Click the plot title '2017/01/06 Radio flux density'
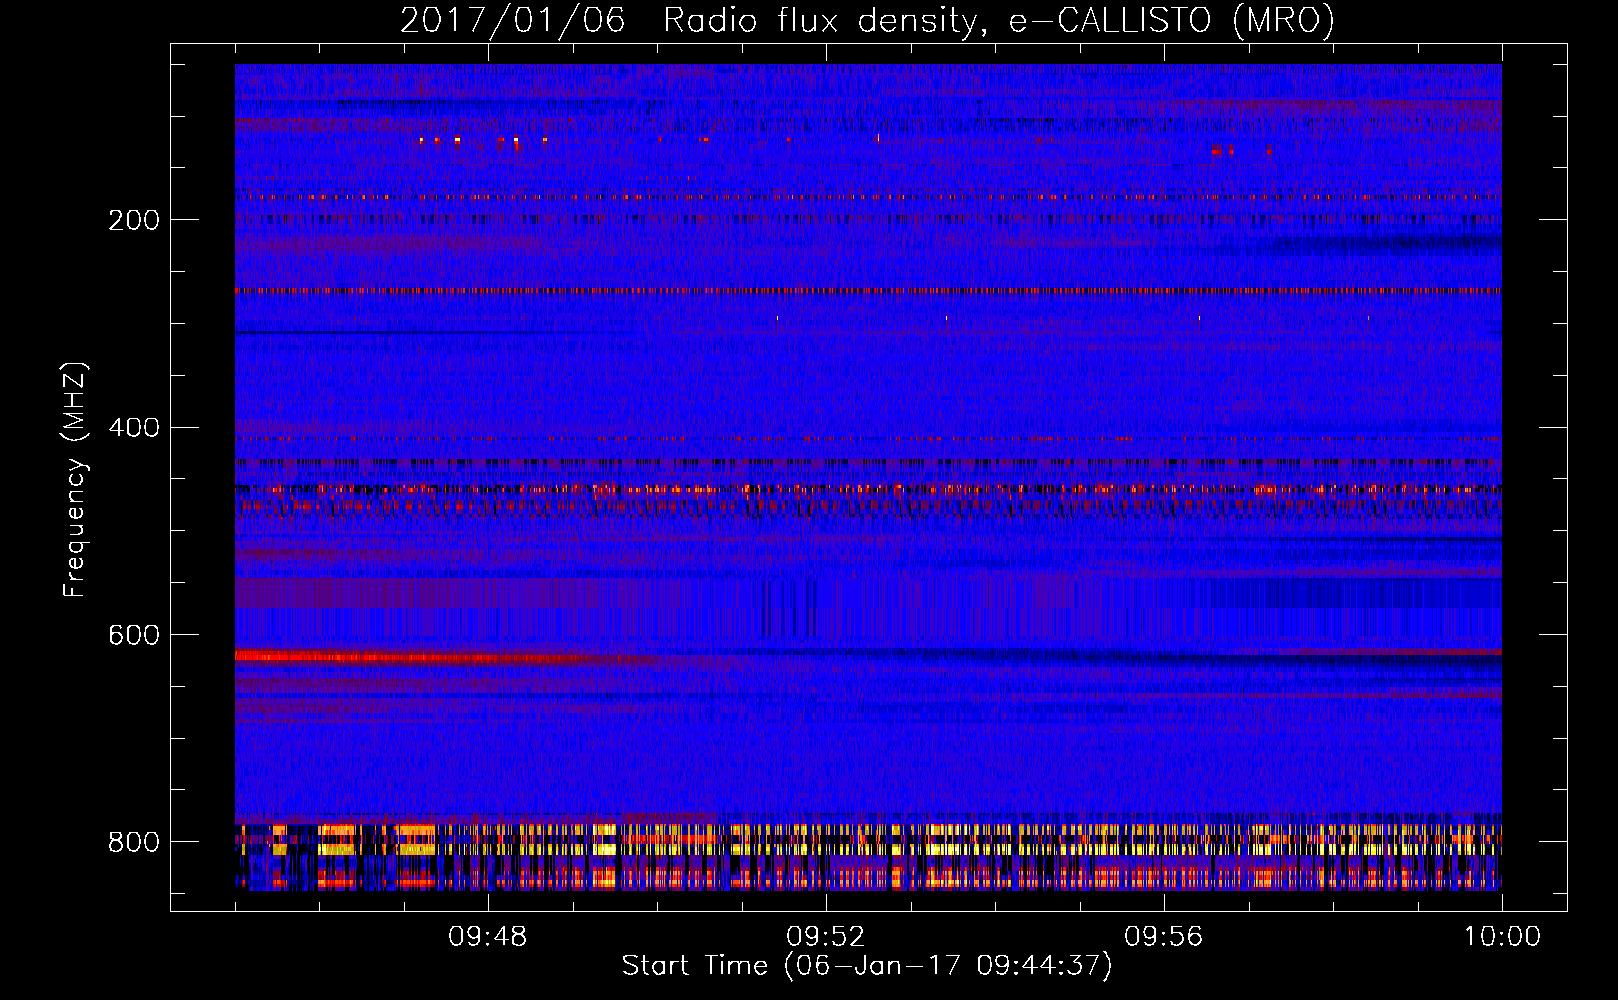1618x1000 pixels. (867, 20)
